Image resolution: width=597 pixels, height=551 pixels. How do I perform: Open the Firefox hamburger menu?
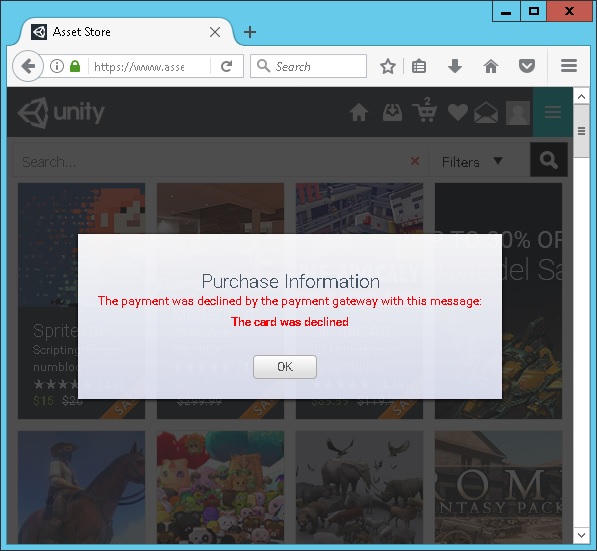569,66
